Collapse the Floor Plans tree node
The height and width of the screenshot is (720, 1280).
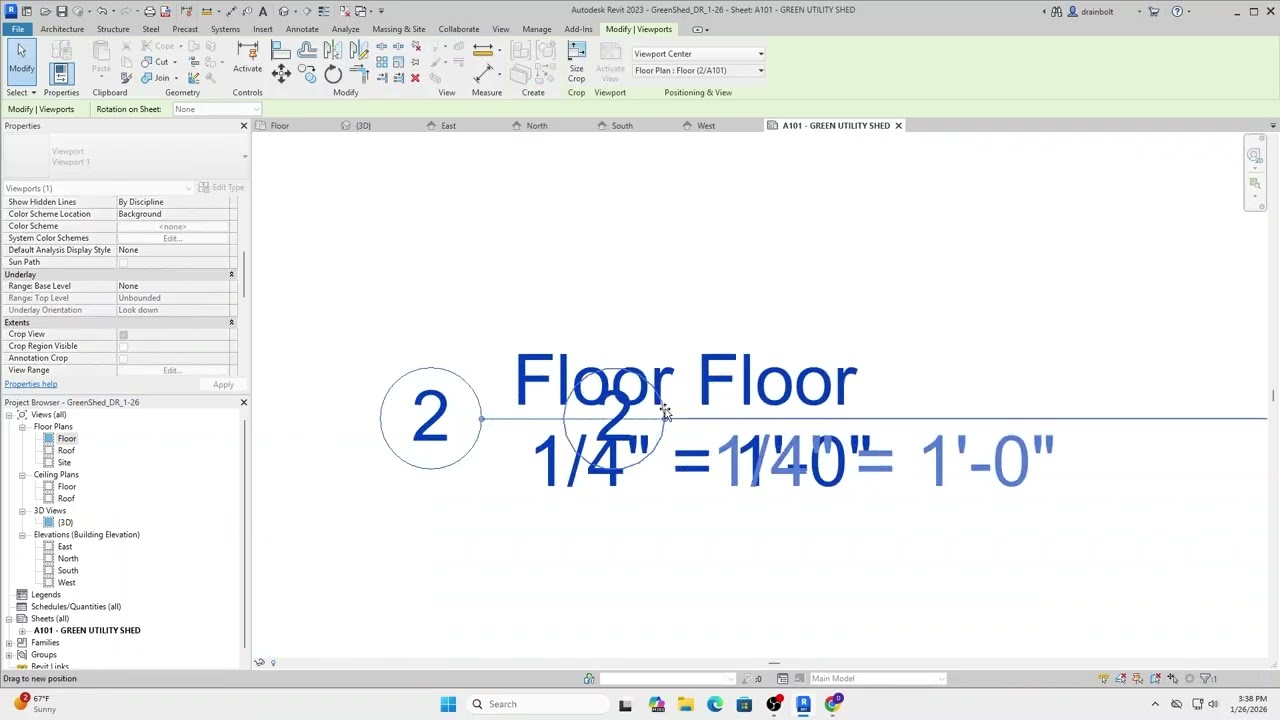click(22, 427)
